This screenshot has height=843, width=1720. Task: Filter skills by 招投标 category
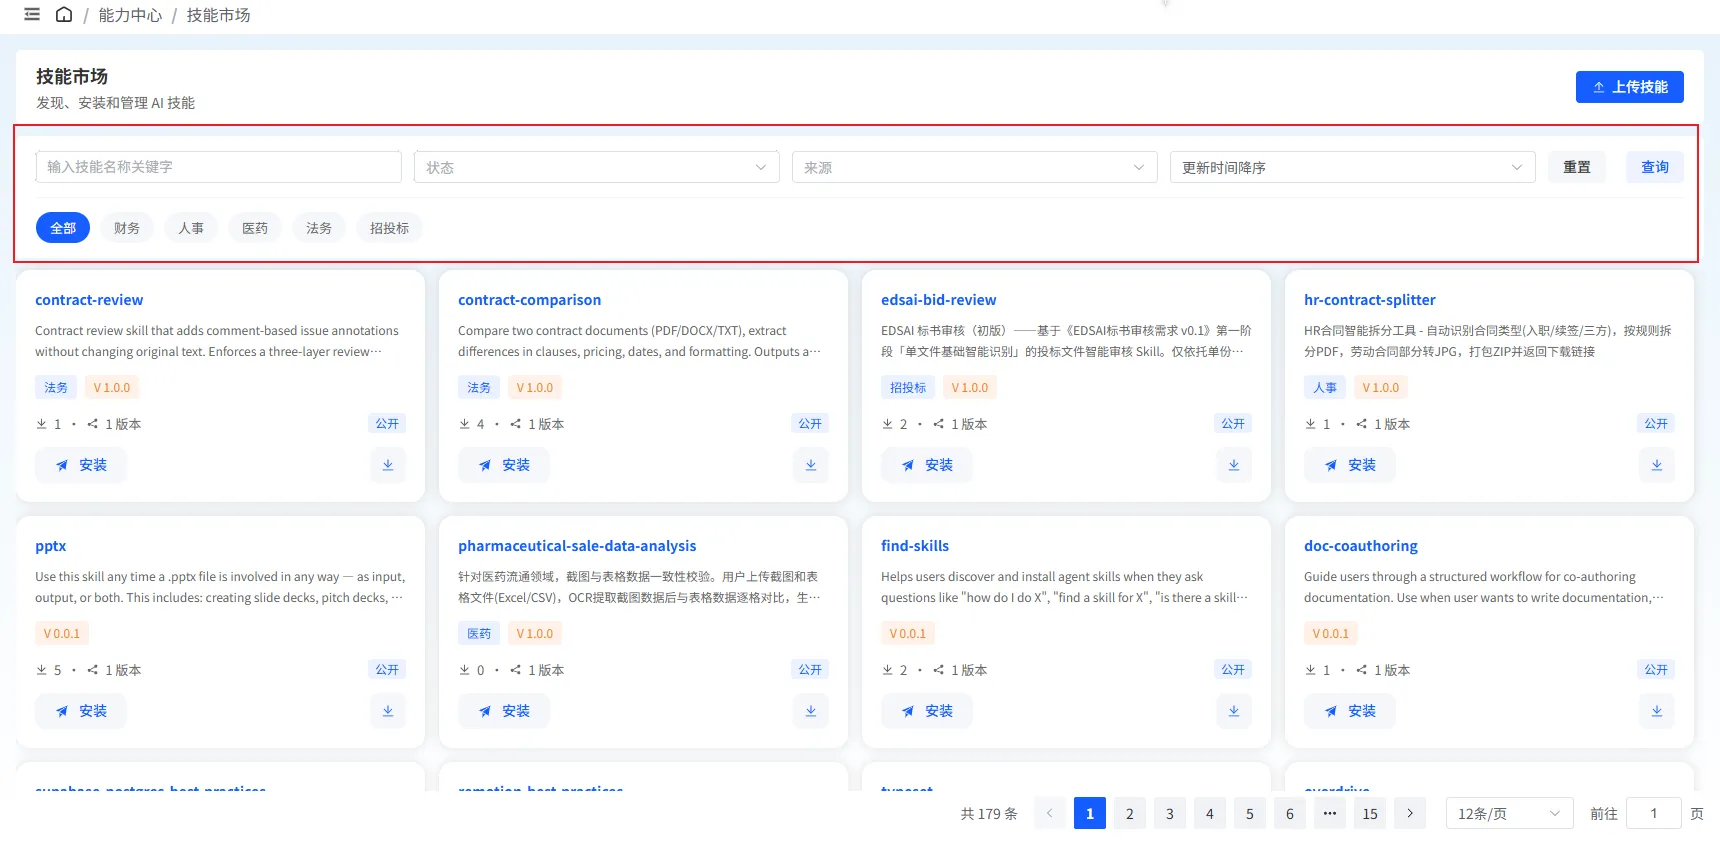pyautogui.click(x=389, y=228)
